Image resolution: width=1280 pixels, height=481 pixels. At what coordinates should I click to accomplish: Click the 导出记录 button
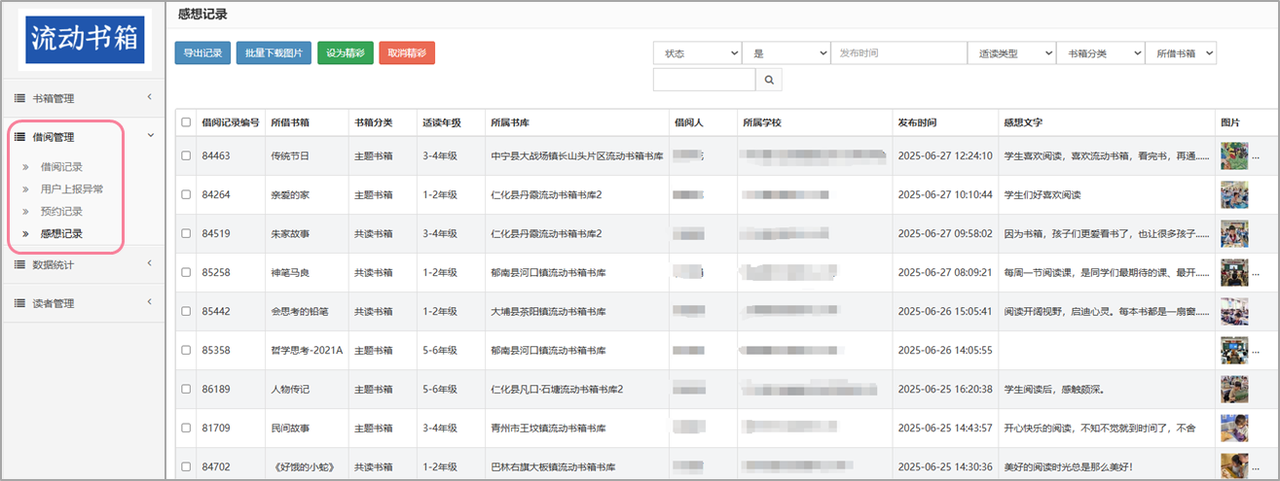pos(203,53)
